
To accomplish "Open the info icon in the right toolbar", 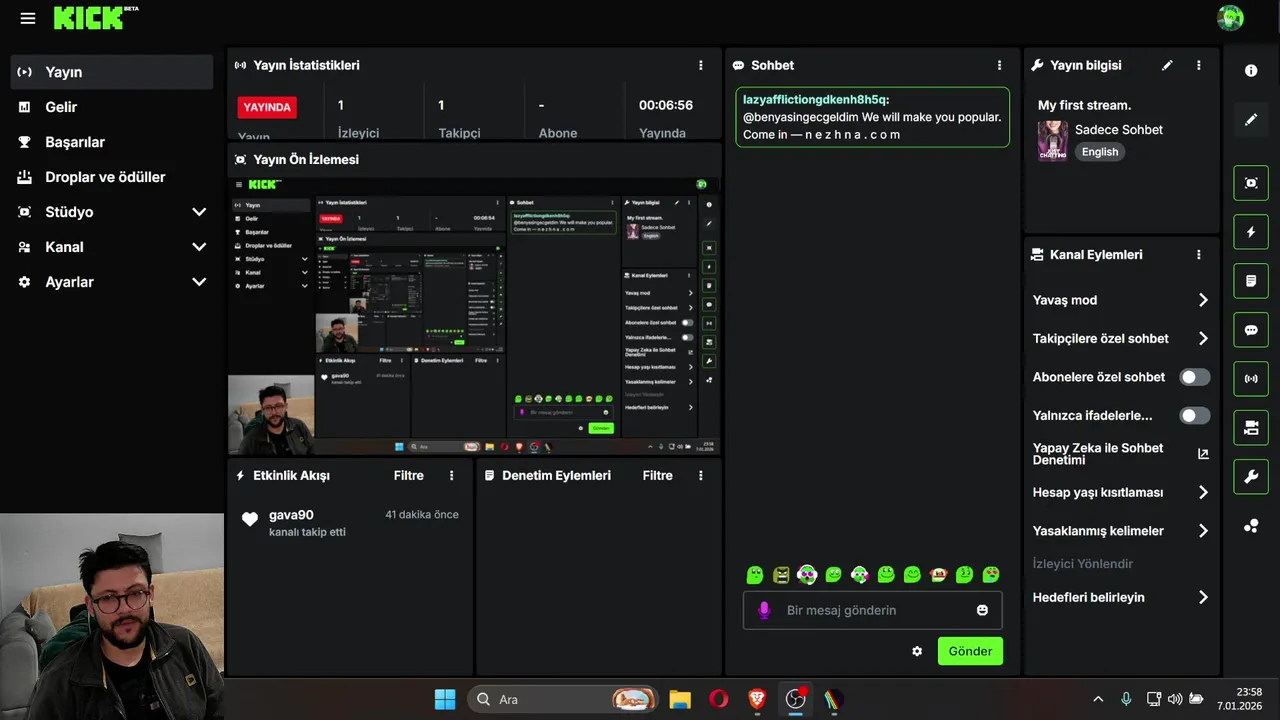I will click(x=1251, y=70).
